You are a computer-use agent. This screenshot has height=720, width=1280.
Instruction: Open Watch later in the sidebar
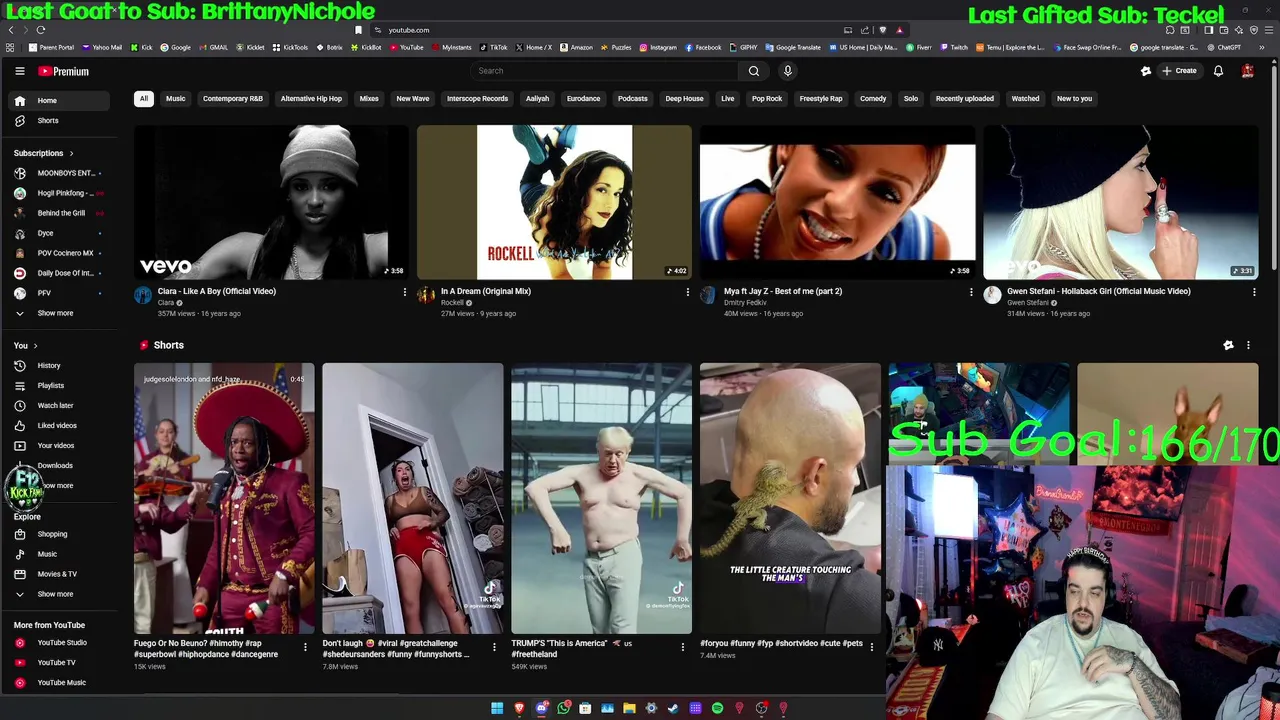tap(59, 405)
